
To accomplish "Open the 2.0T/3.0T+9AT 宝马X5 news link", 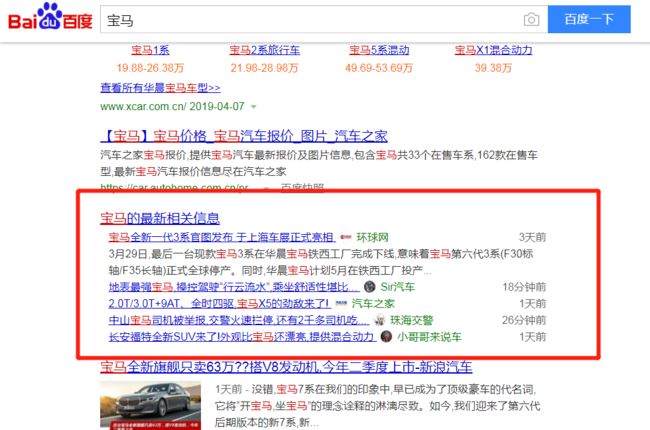I will point(219,304).
